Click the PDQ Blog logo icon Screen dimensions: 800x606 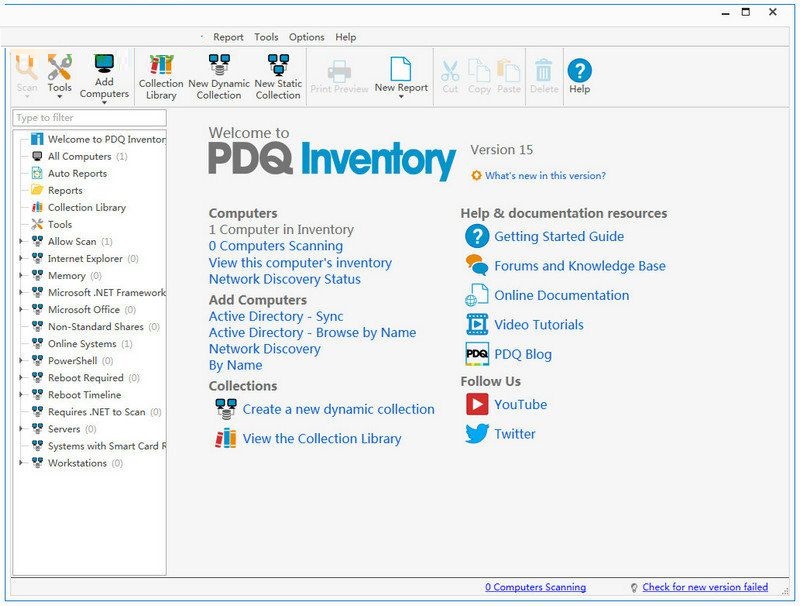pyautogui.click(x=477, y=354)
